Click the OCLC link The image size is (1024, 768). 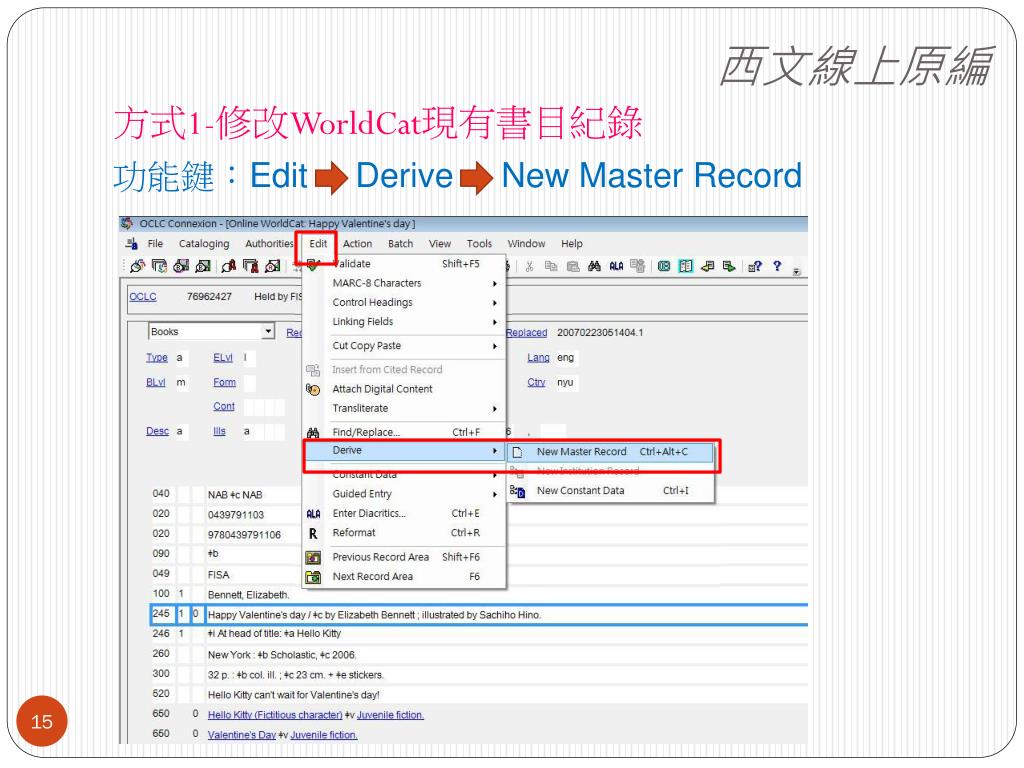142,296
